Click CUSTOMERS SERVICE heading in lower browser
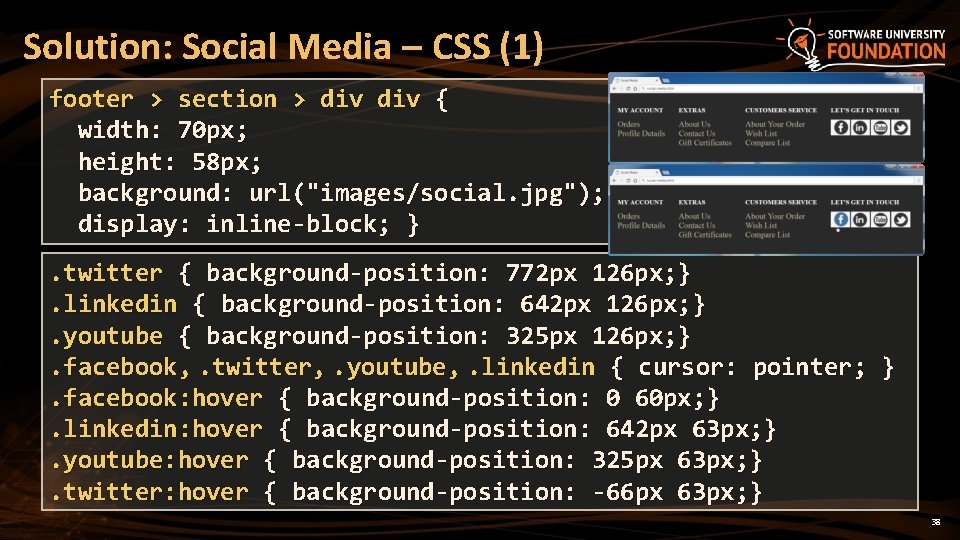This screenshot has height=540, width=960. [x=781, y=202]
